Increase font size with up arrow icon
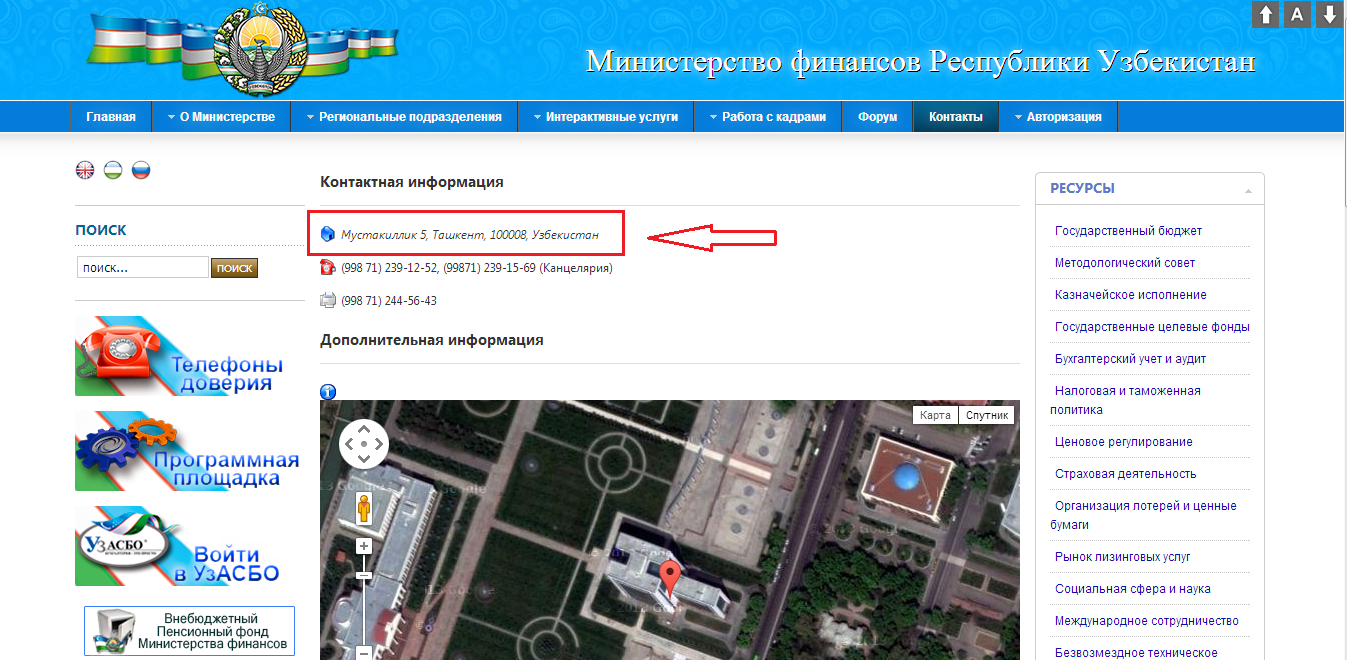Image resolution: width=1347 pixels, height=660 pixels. (1266, 14)
